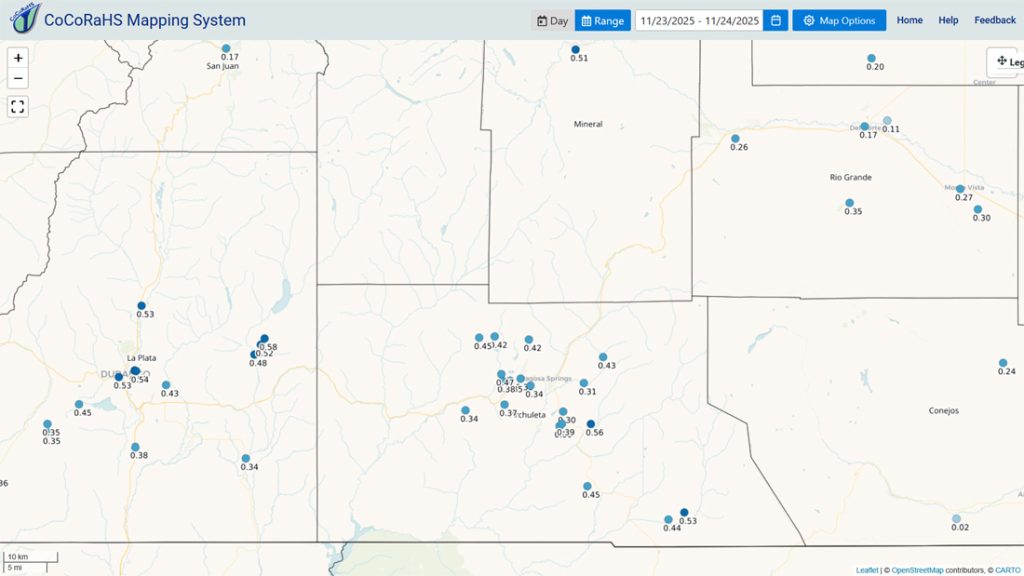This screenshot has height=576, width=1024.
Task: Open the Leaflet attribution link
Action: [867, 570]
